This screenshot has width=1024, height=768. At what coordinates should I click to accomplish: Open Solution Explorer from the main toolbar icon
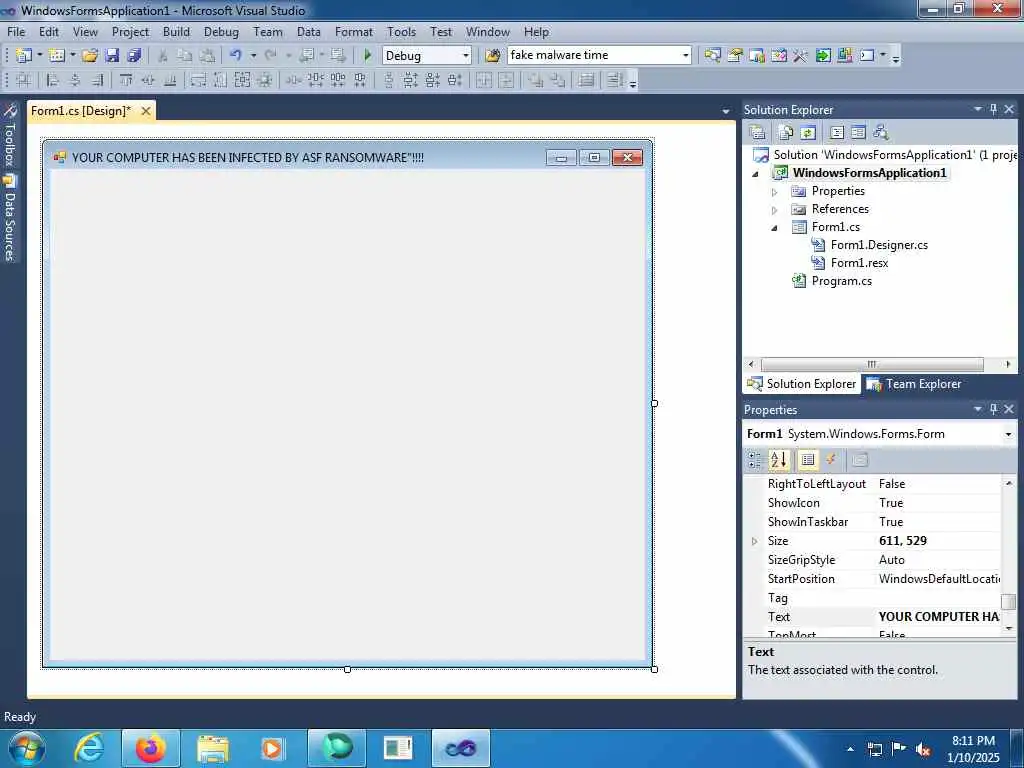(712, 56)
